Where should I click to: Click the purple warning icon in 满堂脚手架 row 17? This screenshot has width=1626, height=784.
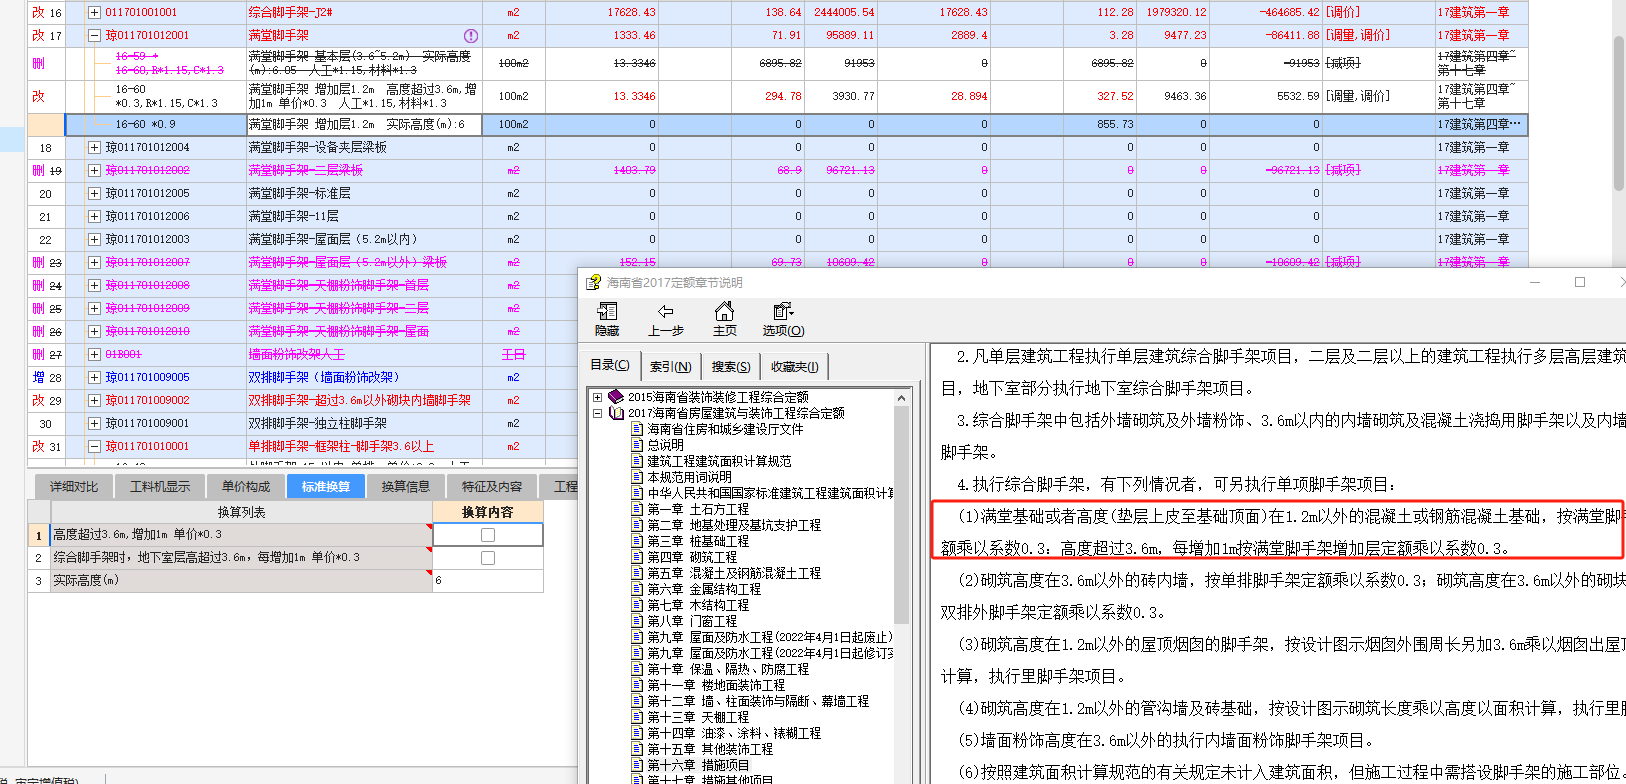470,36
